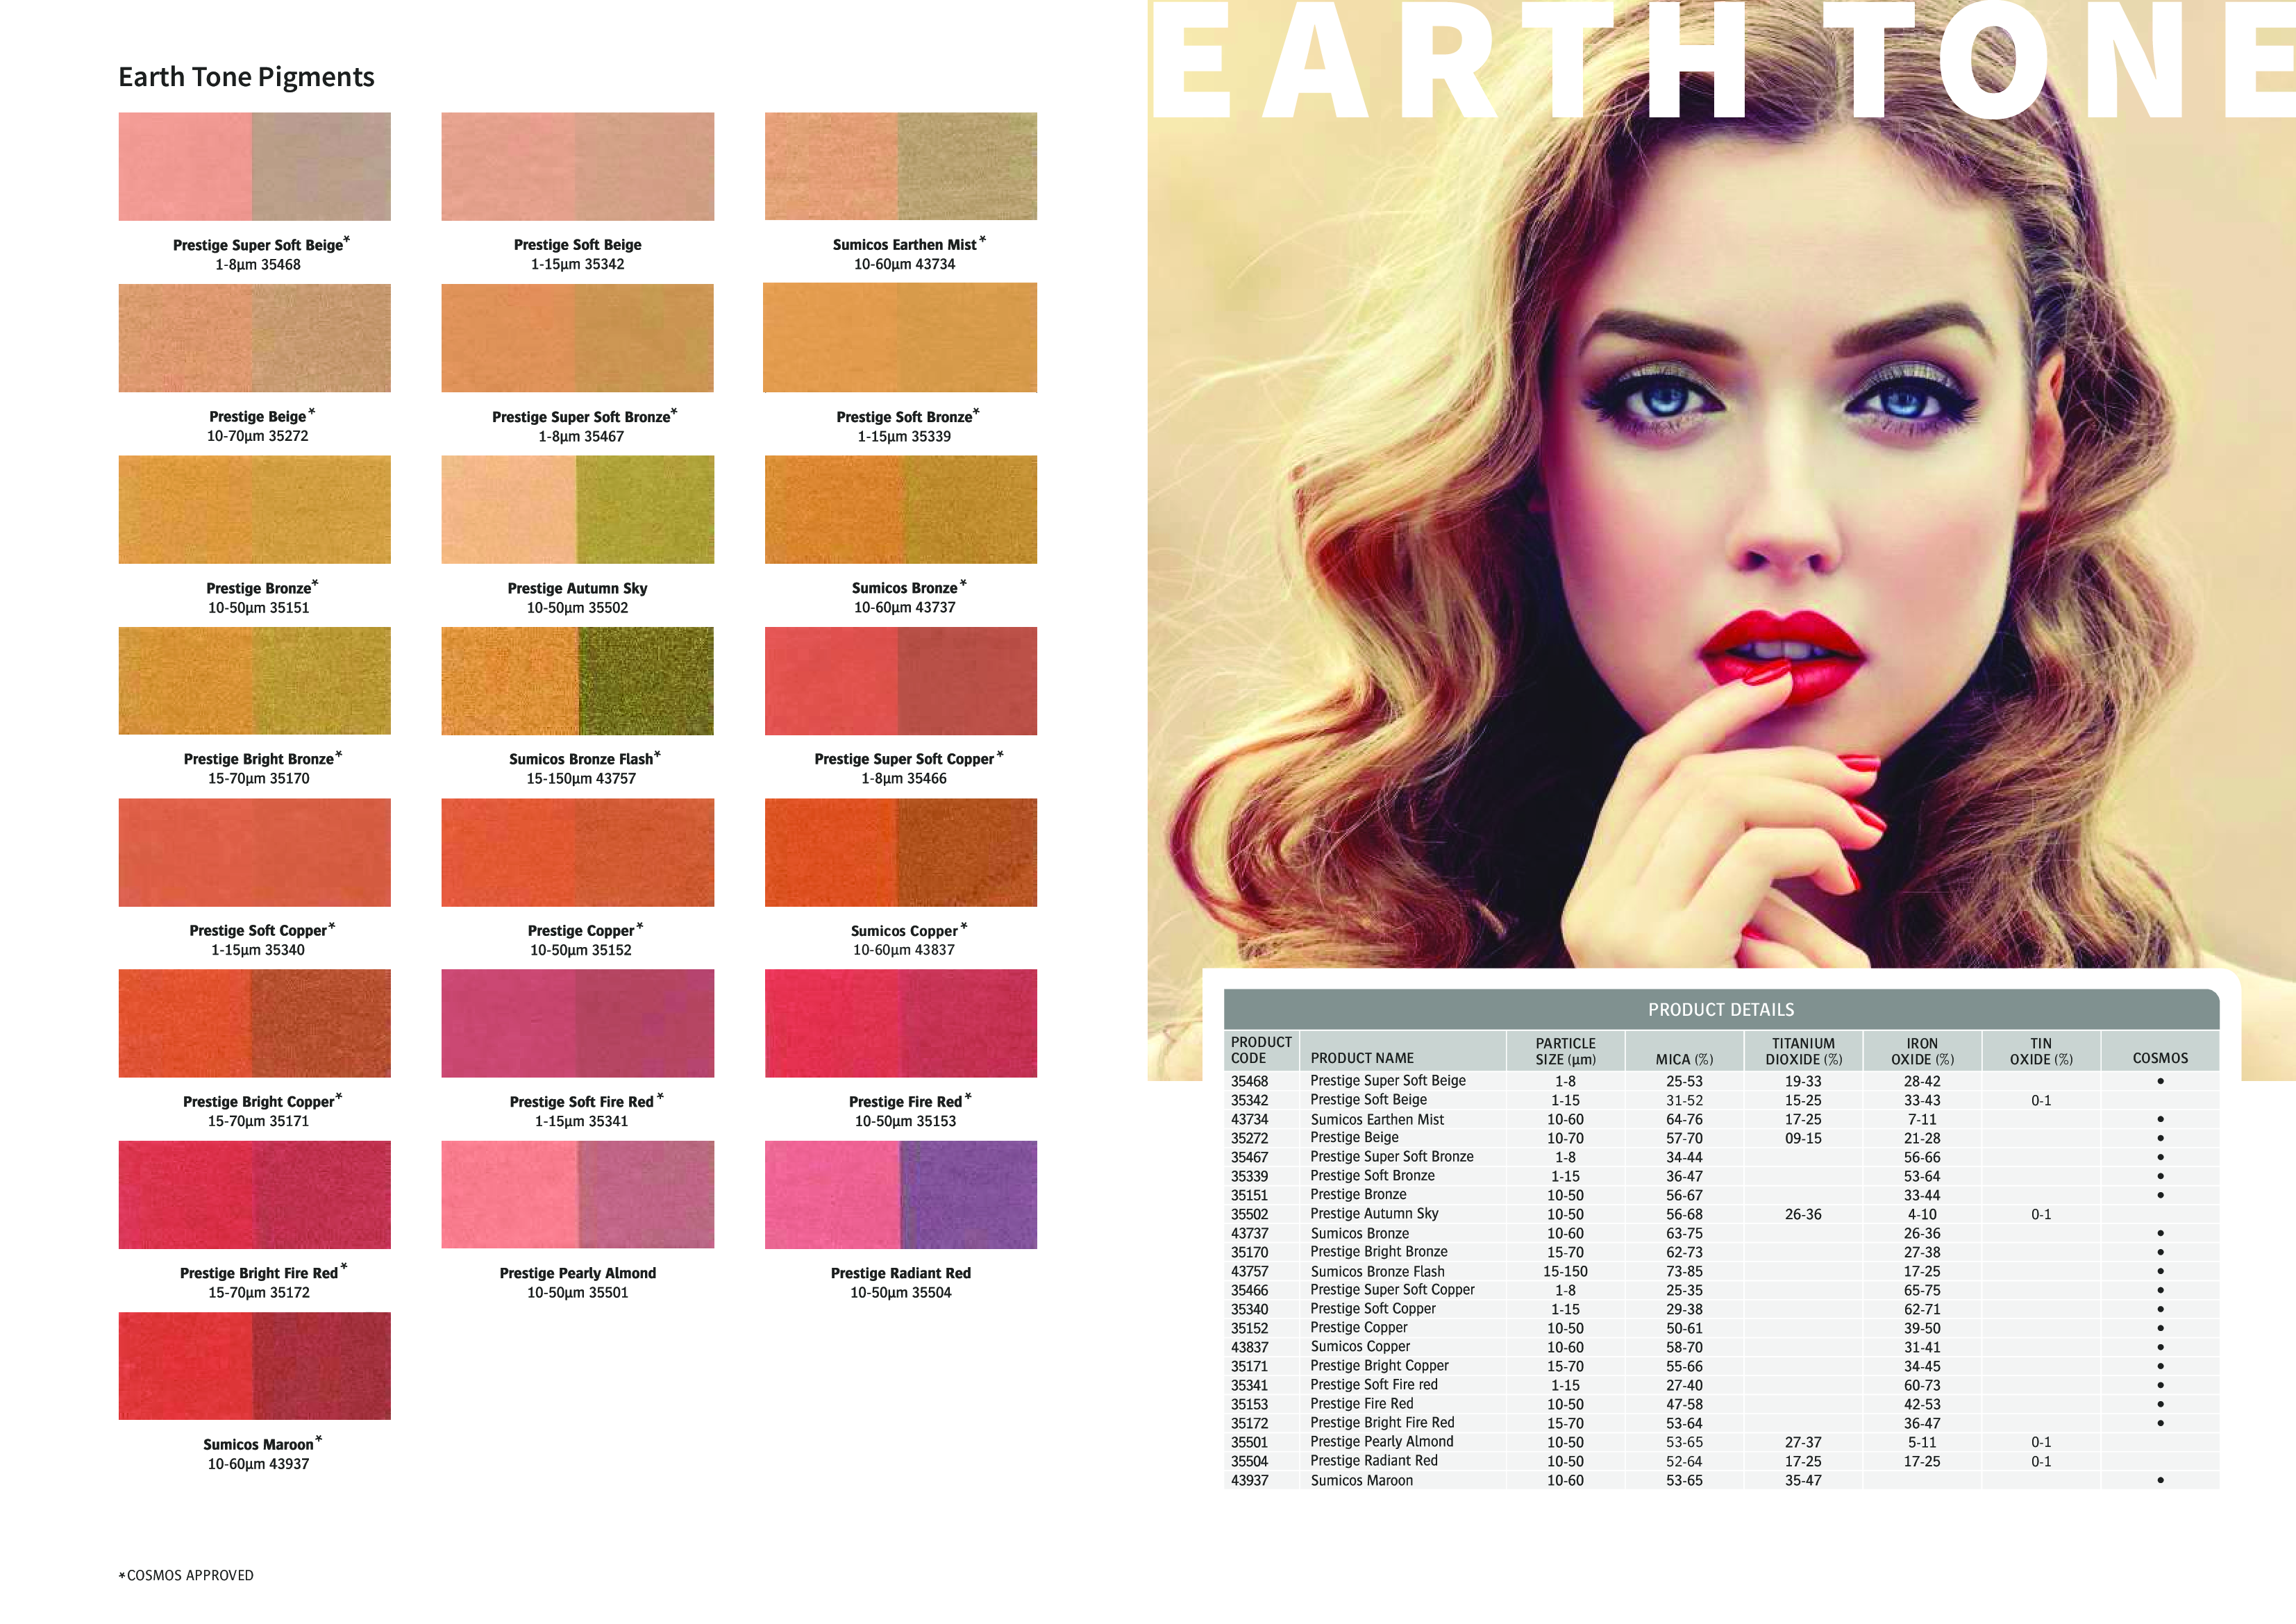2296x1624 pixels.
Task: Click Prestige Radiant Red table row name
Action: [1374, 1461]
